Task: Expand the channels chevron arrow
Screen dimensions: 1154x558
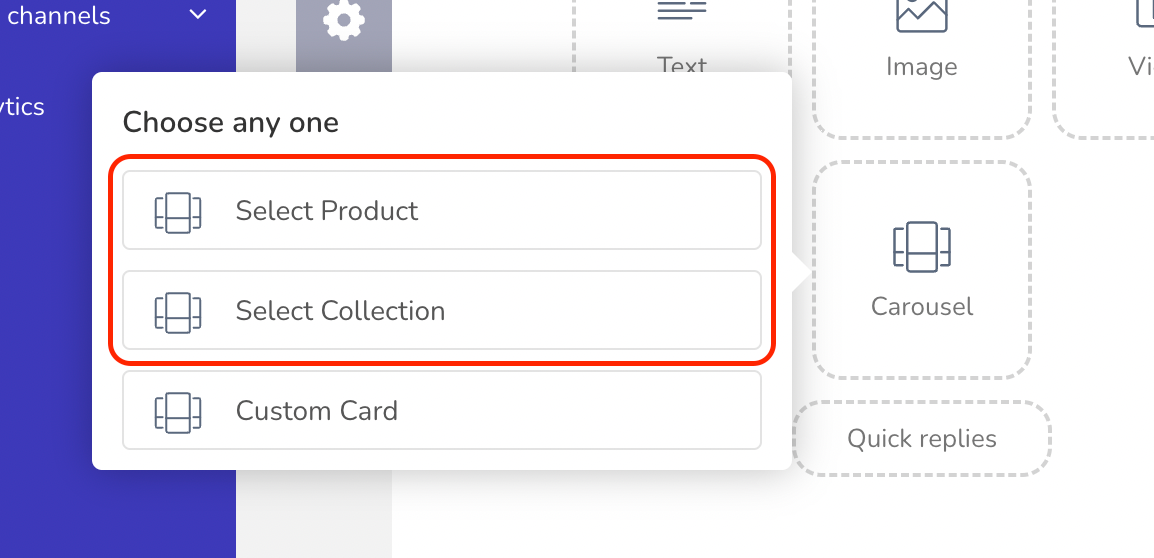Action: [198, 15]
